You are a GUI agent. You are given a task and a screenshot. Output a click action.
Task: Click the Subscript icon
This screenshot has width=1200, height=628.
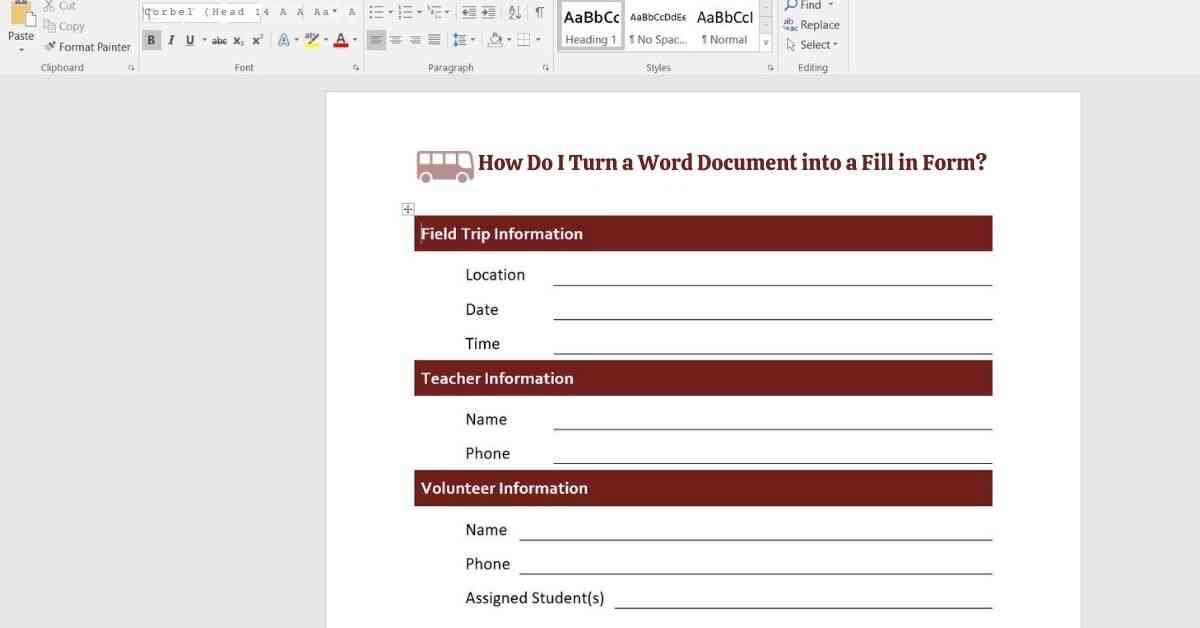[238, 41]
